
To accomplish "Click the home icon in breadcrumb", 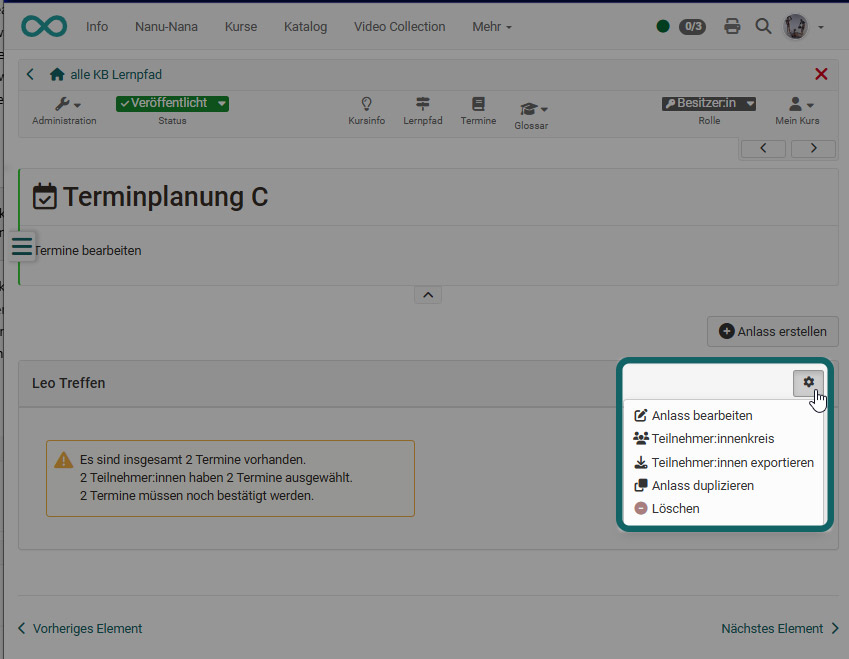I will pos(57,74).
